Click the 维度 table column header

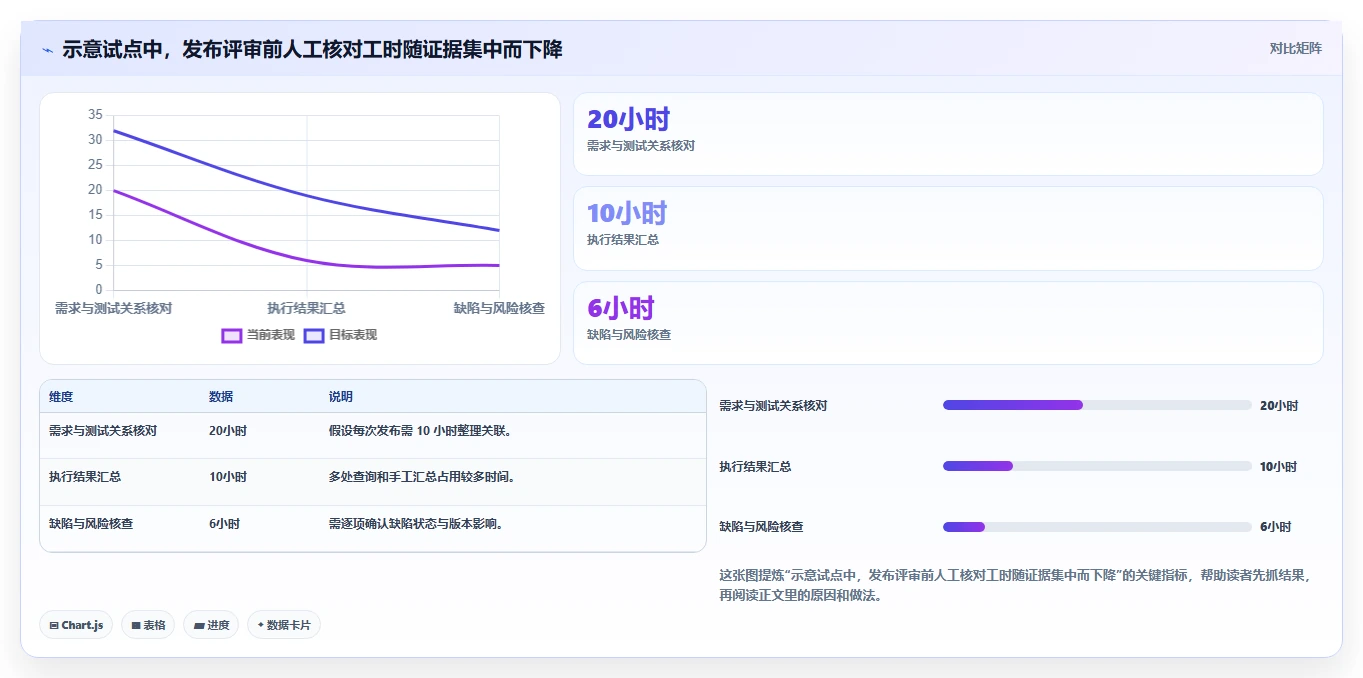click(x=61, y=397)
